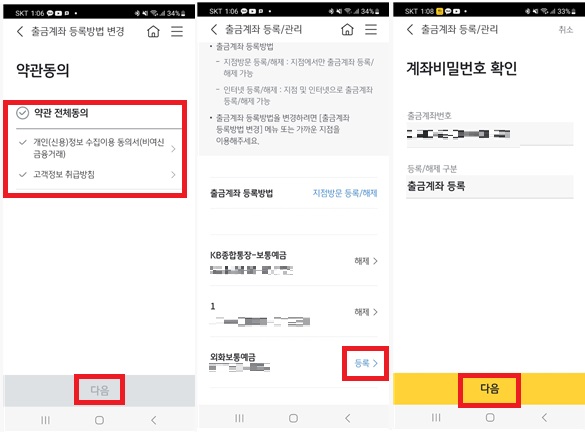Tap 지점방문 등록/해제 link
Image resolution: width=585 pixels, height=433 pixels.
click(345, 193)
